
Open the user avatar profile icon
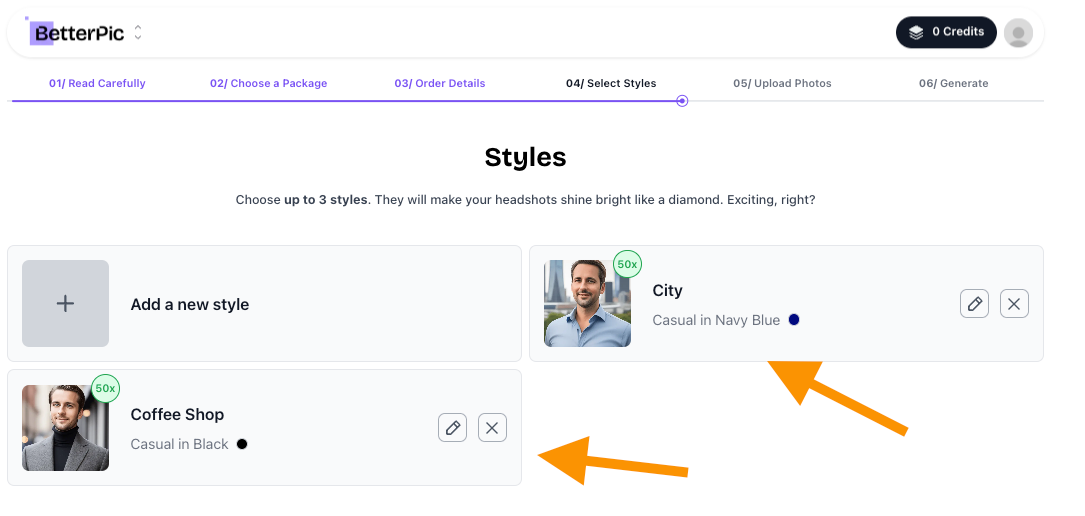pos(1018,33)
